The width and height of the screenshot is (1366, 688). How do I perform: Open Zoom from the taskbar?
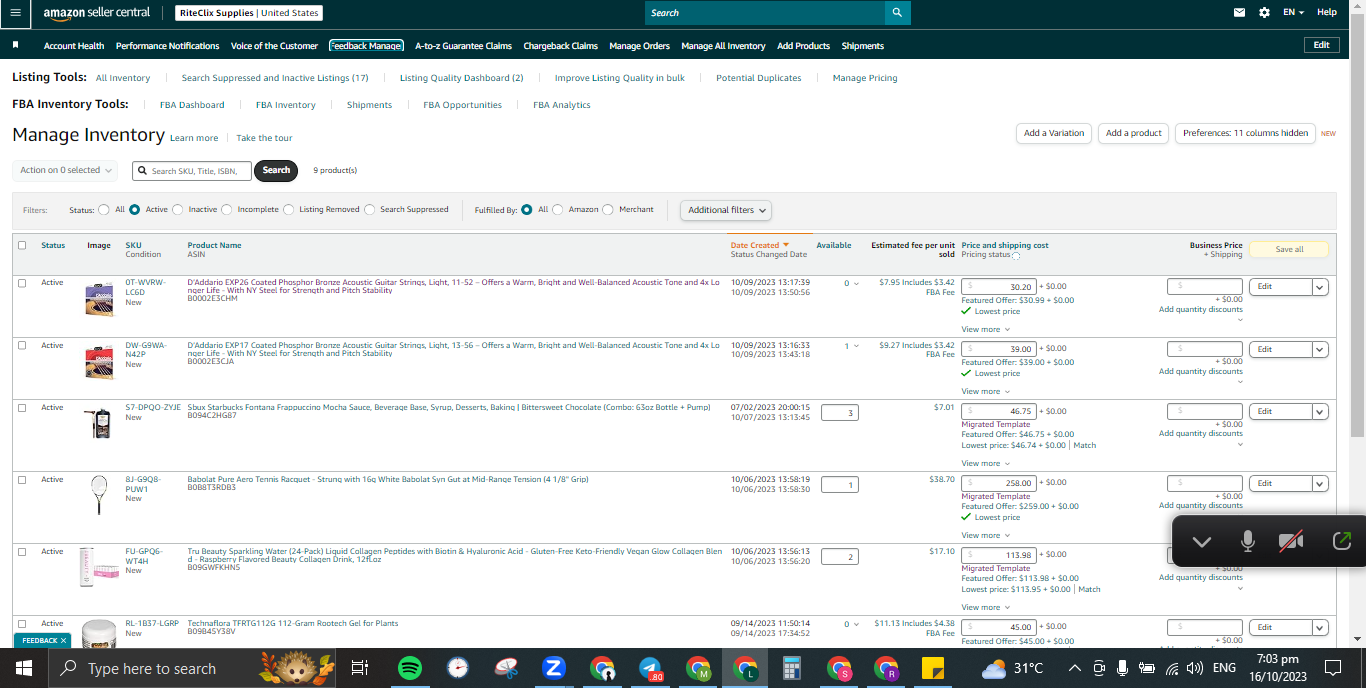553,668
